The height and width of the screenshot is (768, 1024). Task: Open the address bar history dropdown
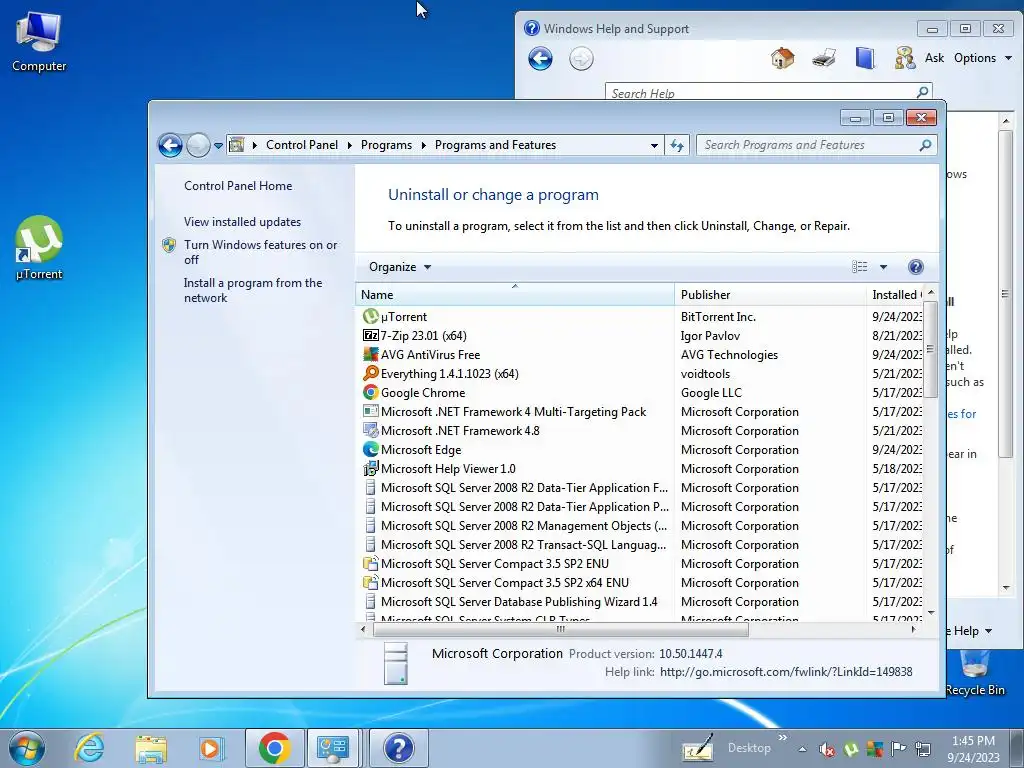point(654,146)
